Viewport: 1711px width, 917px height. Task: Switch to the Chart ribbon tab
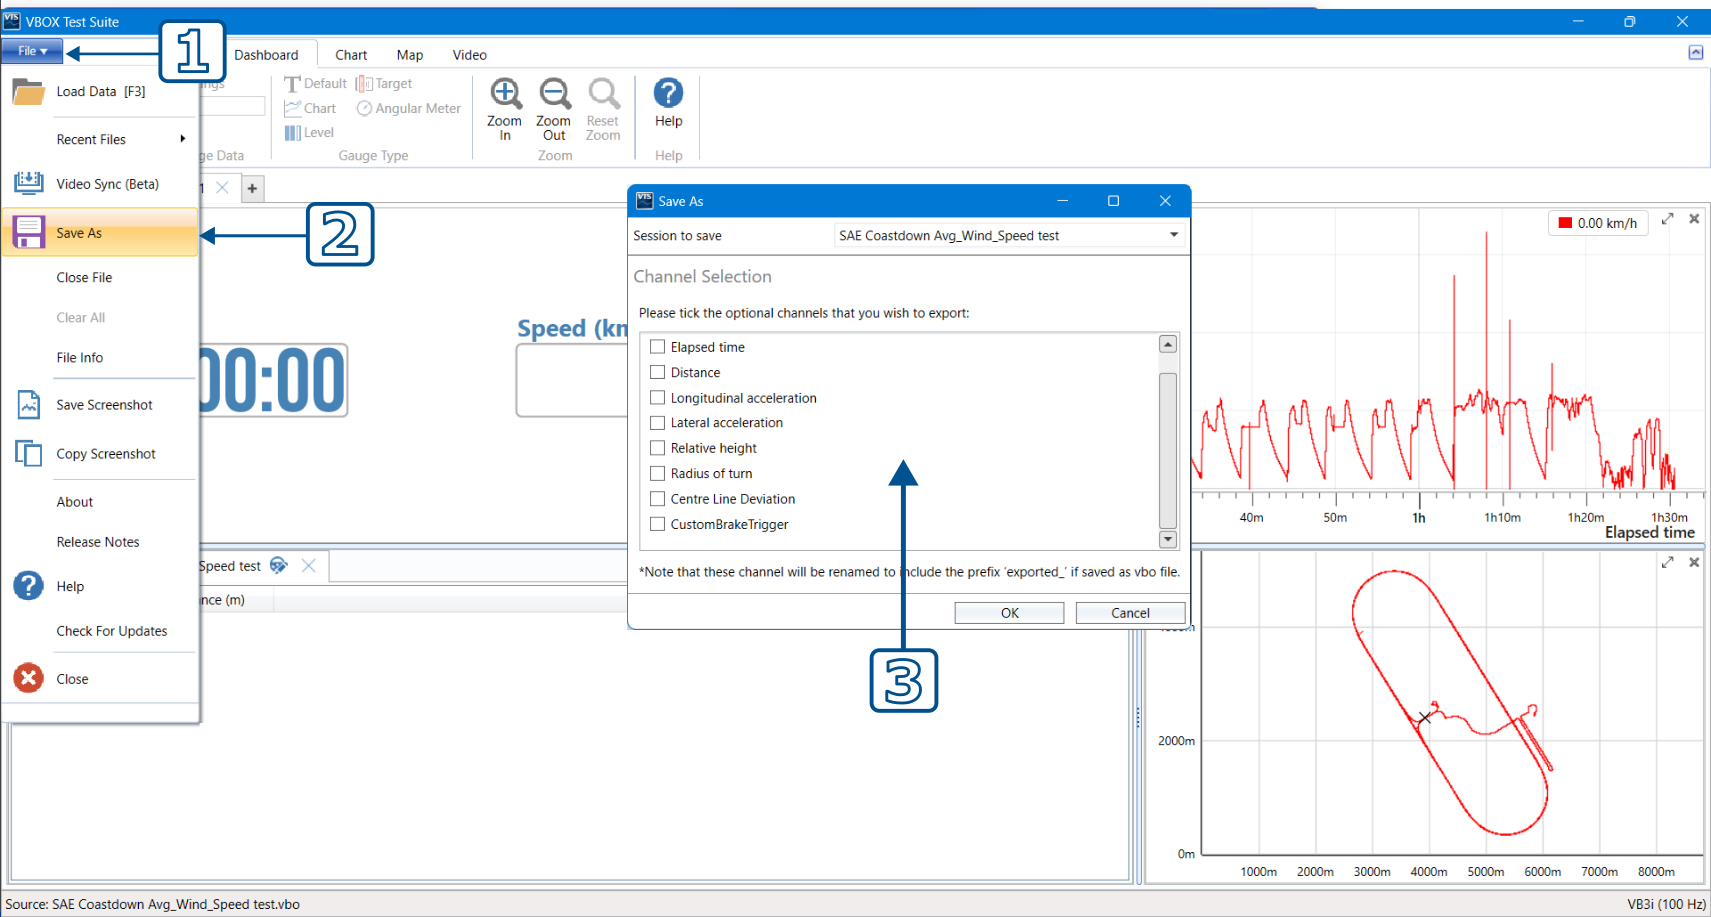coord(351,55)
